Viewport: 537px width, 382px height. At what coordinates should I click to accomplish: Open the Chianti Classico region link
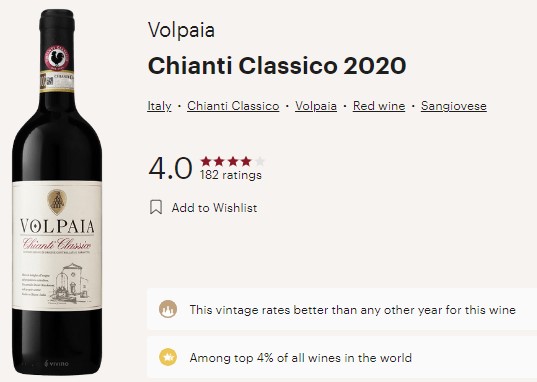[x=233, y=106]
